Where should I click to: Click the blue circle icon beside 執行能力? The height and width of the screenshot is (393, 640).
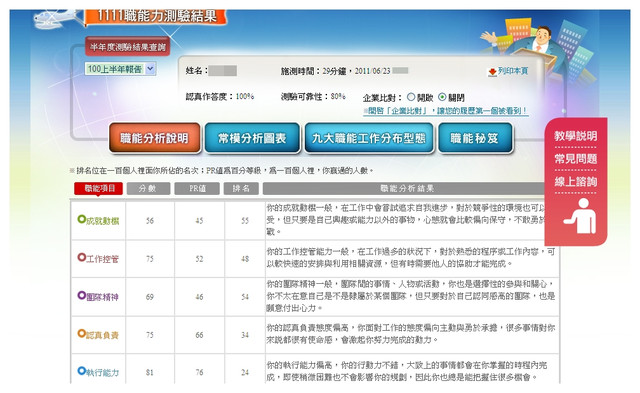pos(82,371)
